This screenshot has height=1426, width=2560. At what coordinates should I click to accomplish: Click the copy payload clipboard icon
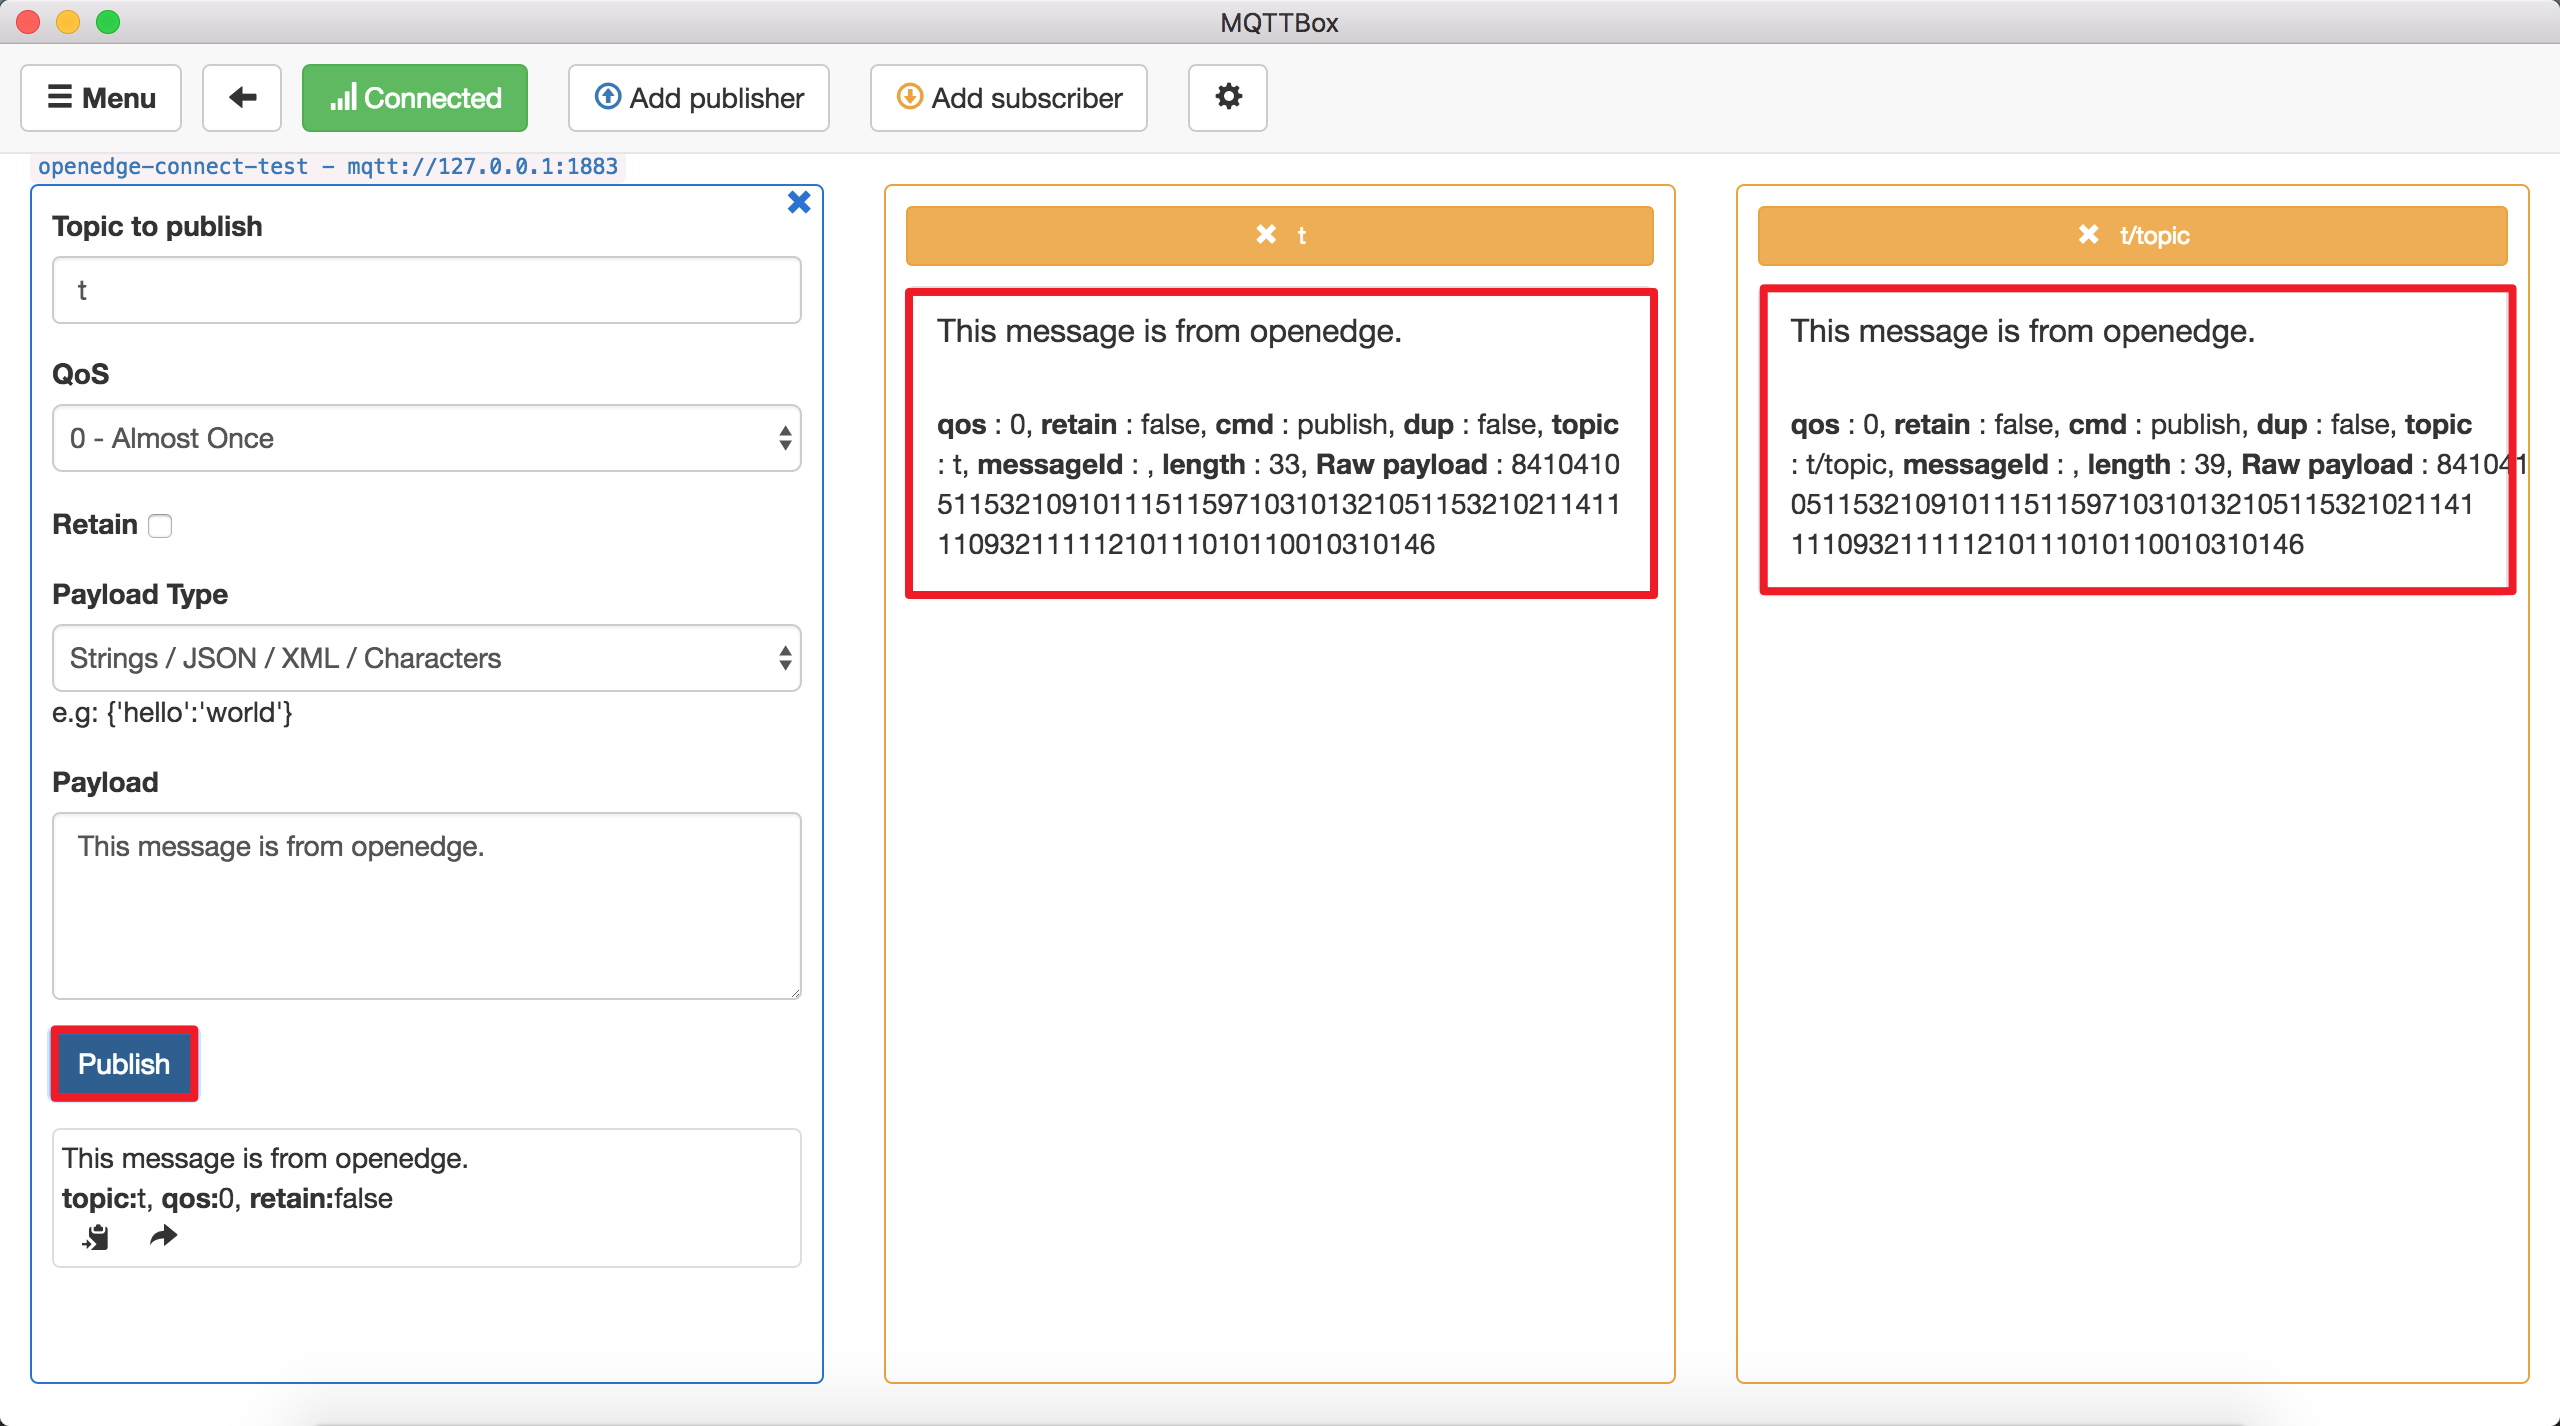pyautogui.click(x=96, y=1237)
